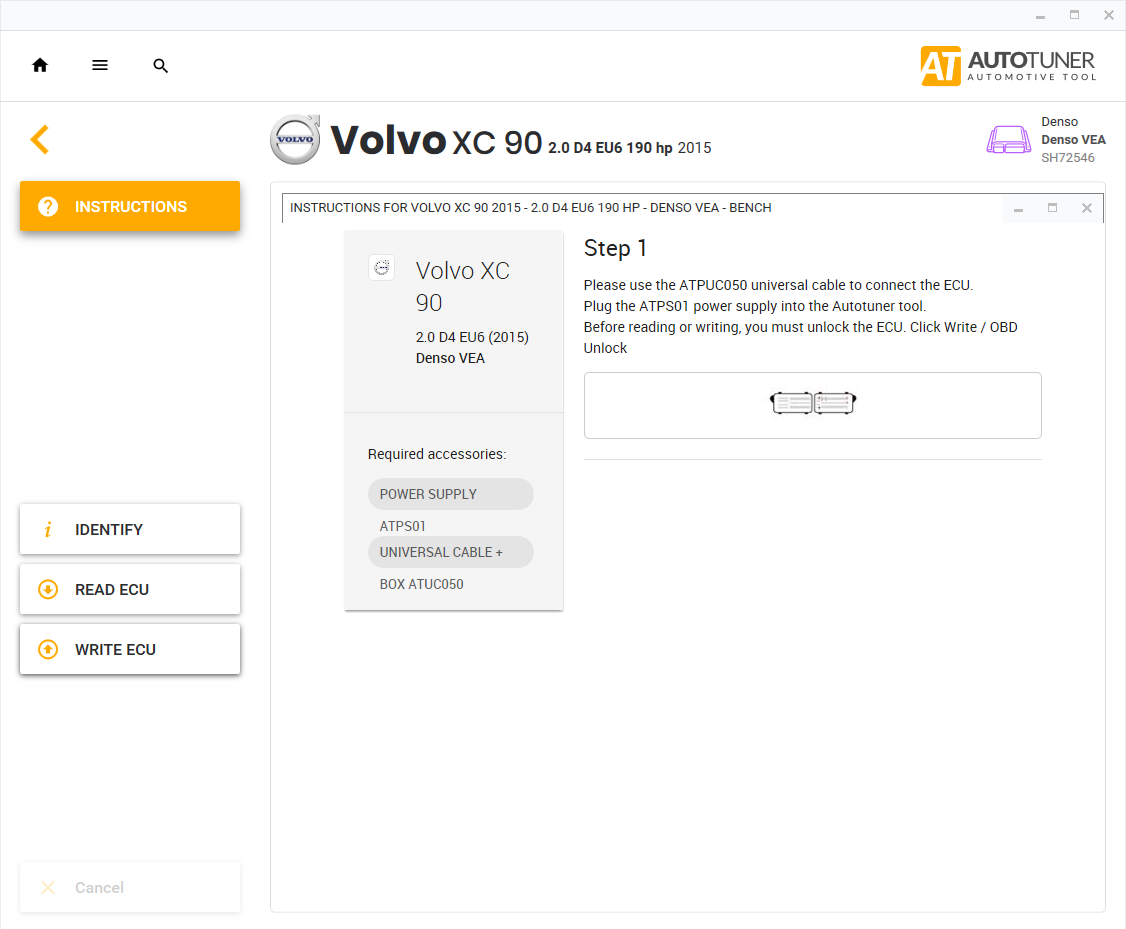Go back using the orange chevron
1126x929 pixels.
40,139
